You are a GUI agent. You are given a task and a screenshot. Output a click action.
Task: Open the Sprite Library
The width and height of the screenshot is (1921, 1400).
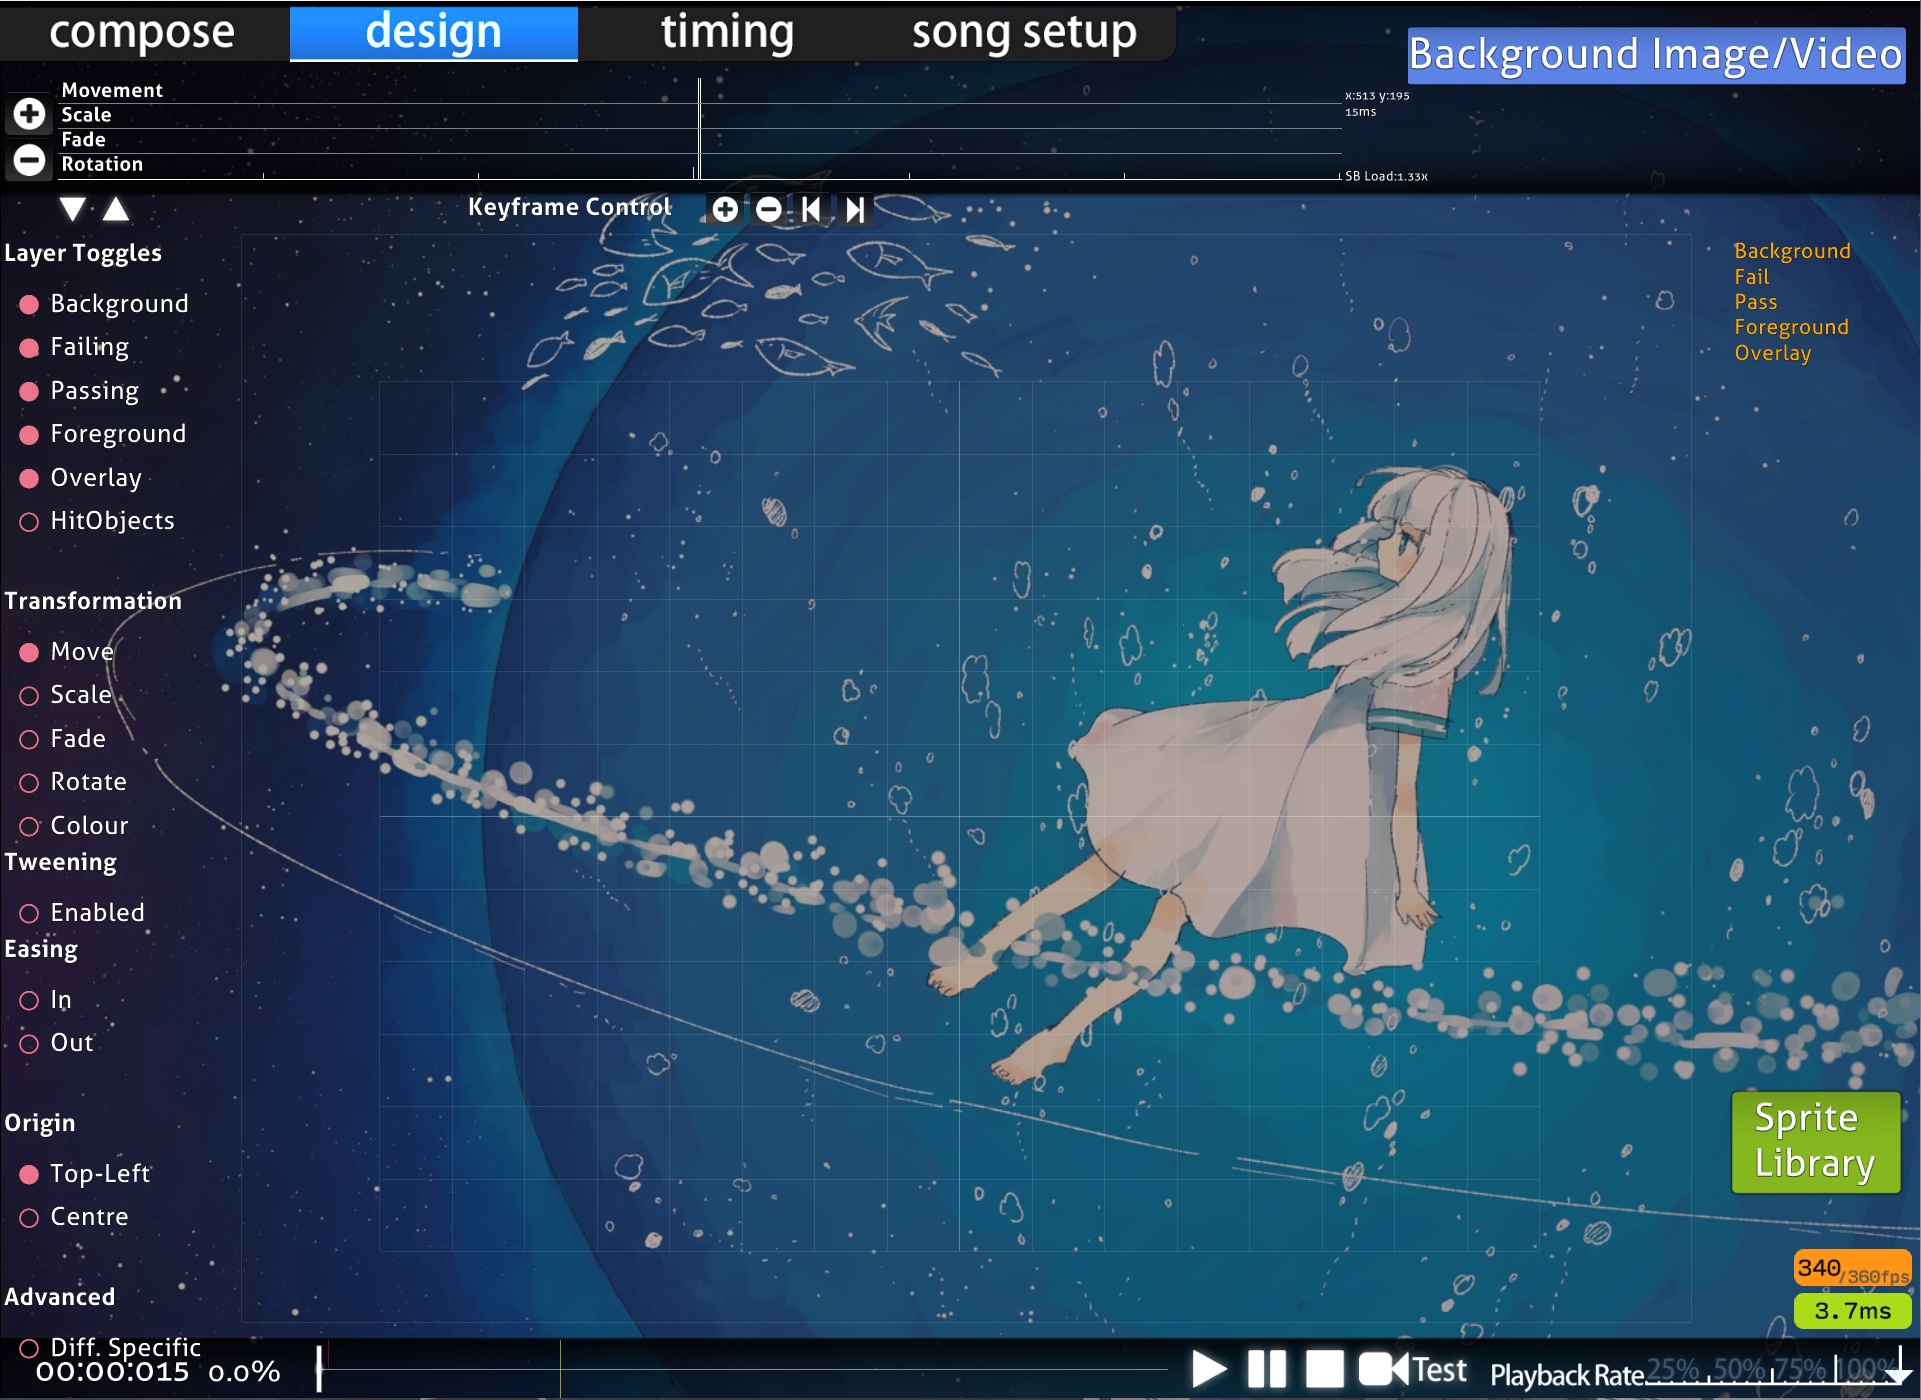click(x=1815, y=1141)
